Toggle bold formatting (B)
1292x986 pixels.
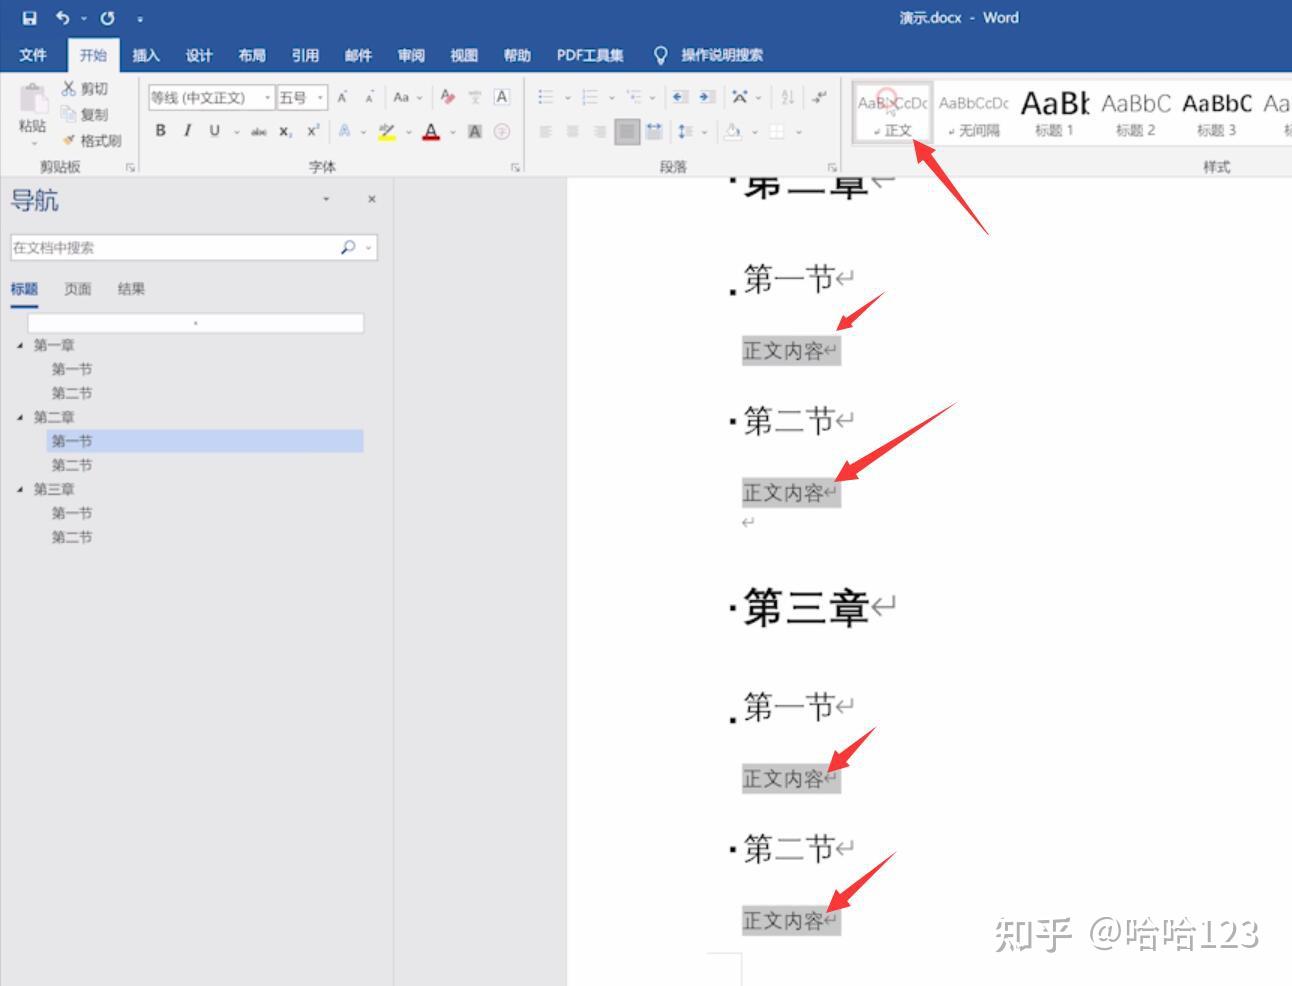click(x=160, y=131)
